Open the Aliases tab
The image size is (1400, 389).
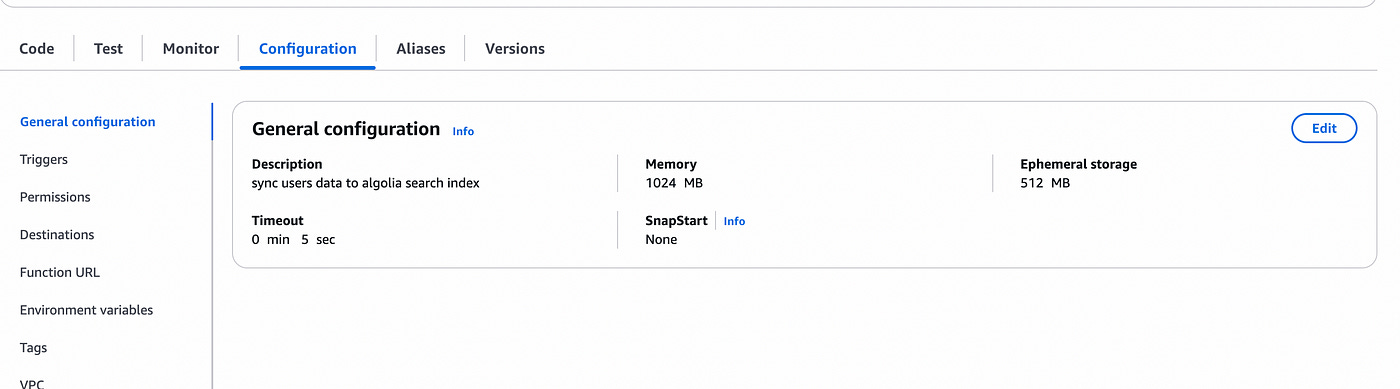pyautogui.click(x=421, y=48)
